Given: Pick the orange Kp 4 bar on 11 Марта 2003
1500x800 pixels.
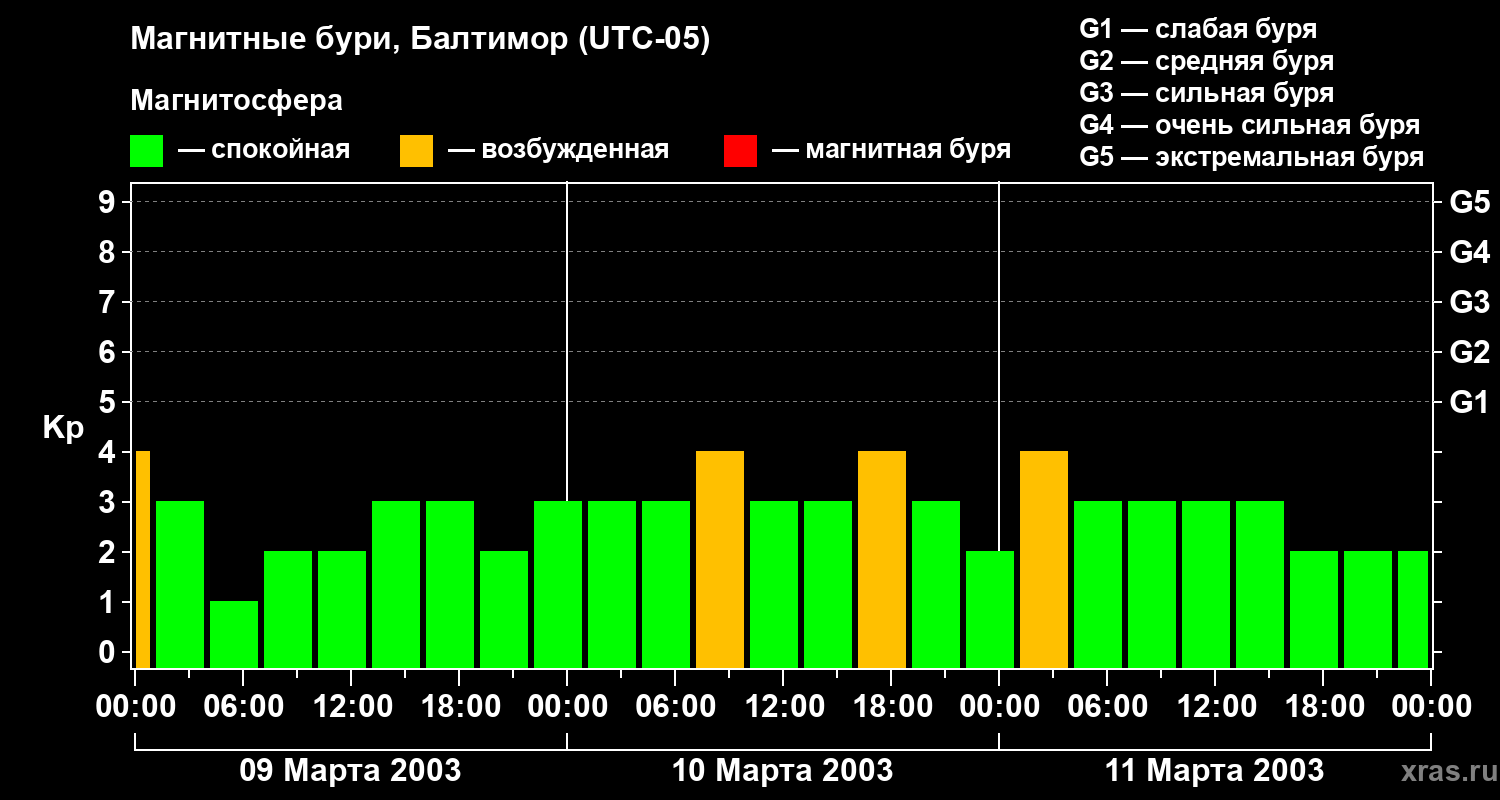Looking at the screenshot, I should pyautogui.click(x=1044, y=559).
